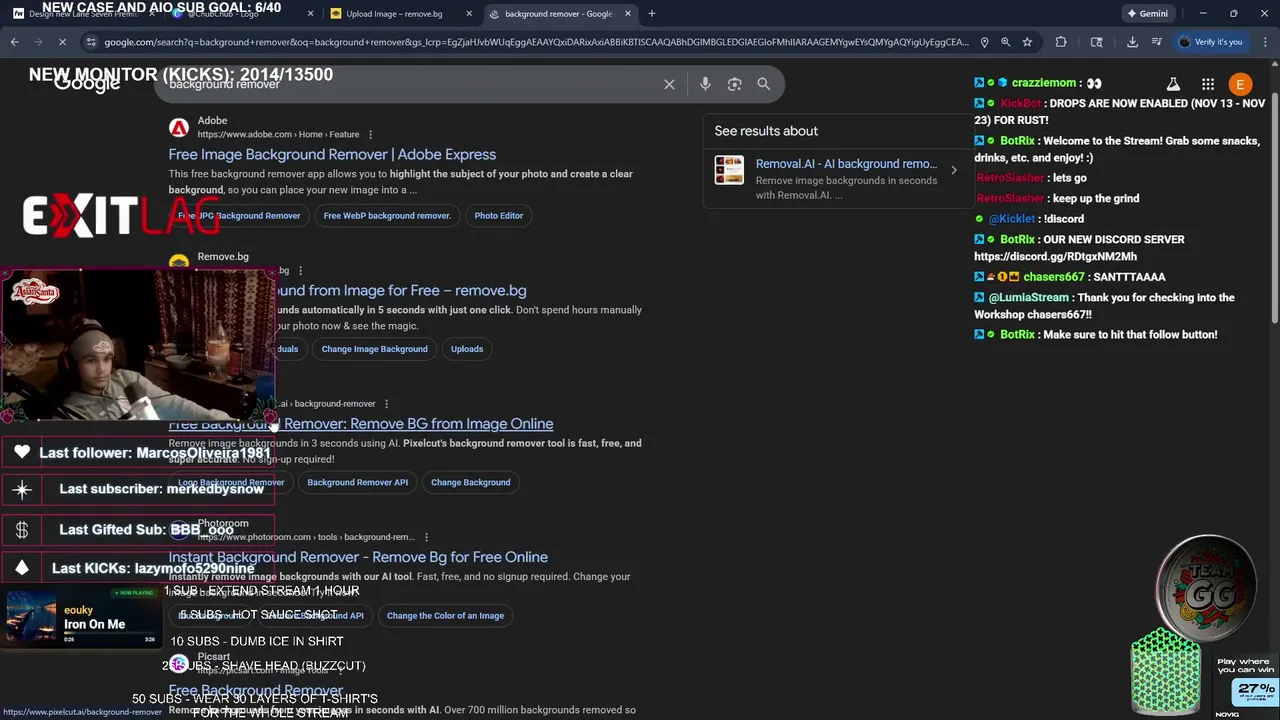Open 'Instant Background Remover' Photoroom result

point(358,557)
